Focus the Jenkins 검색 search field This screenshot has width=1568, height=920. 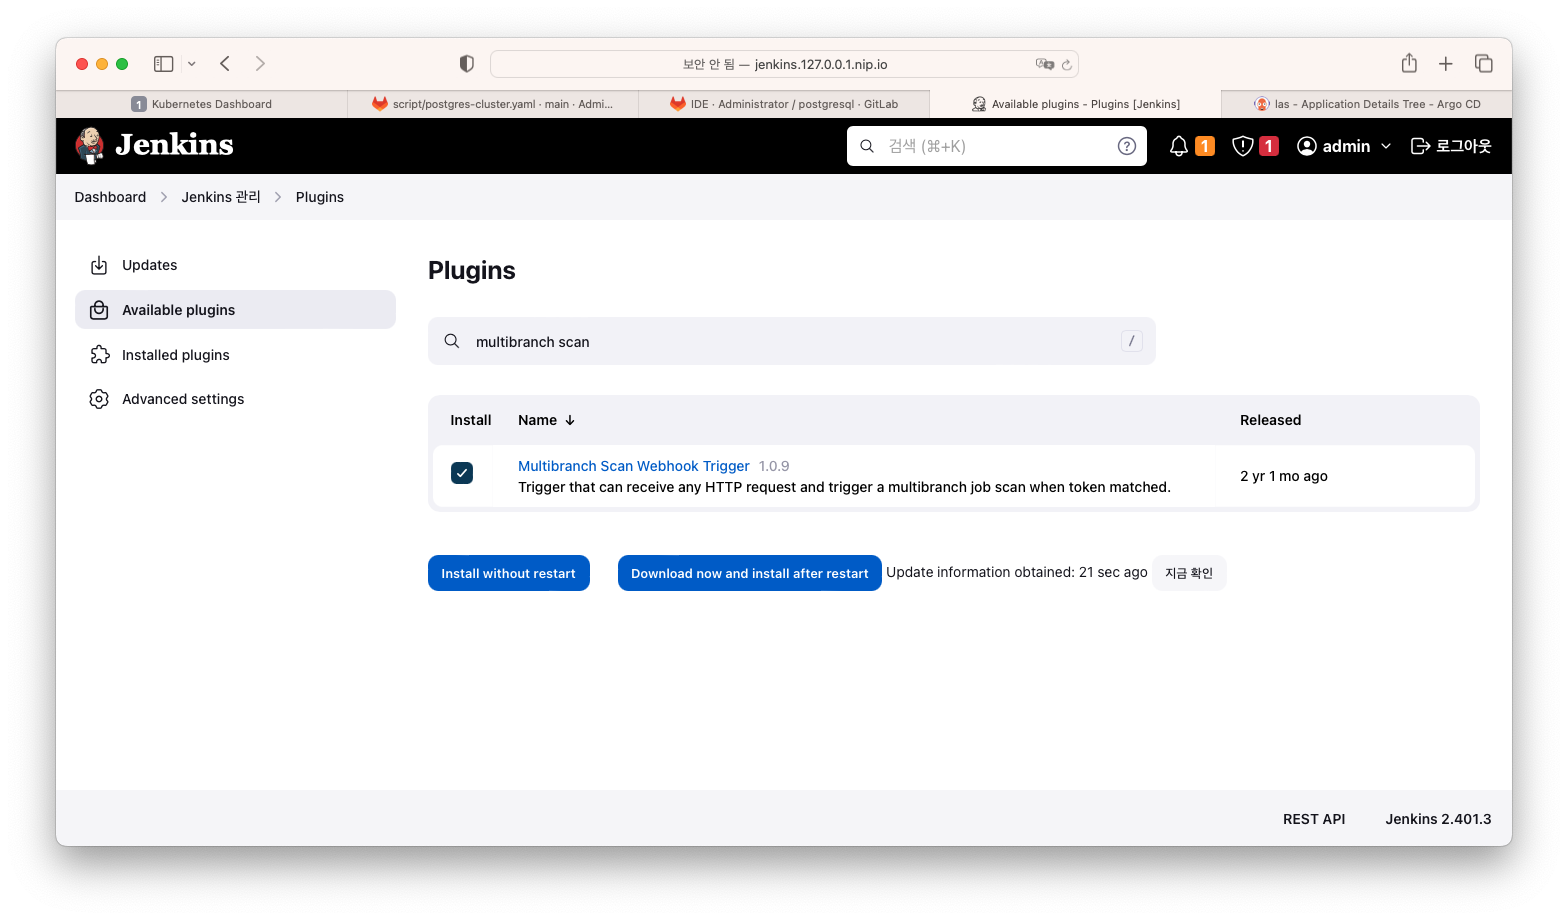(x=996, y=146)
